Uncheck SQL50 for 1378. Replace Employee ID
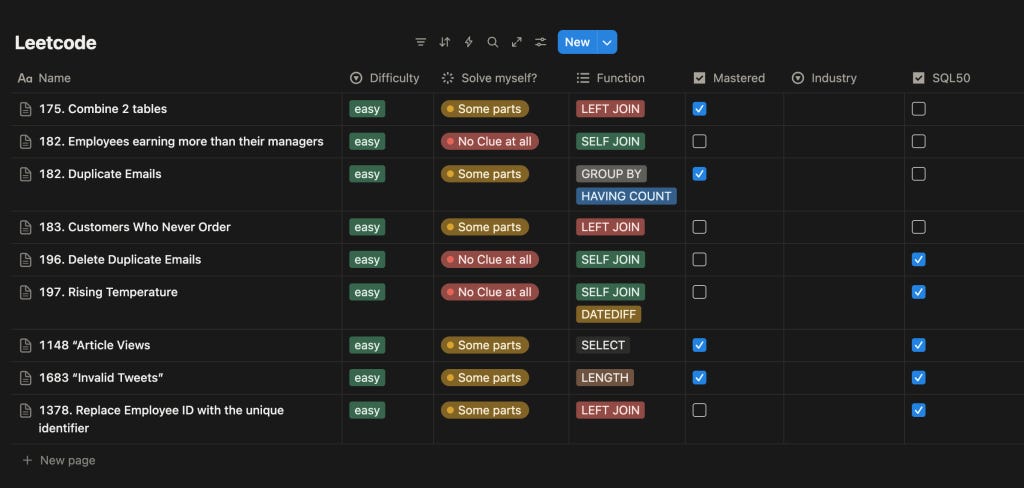 [x=919, y=411]
